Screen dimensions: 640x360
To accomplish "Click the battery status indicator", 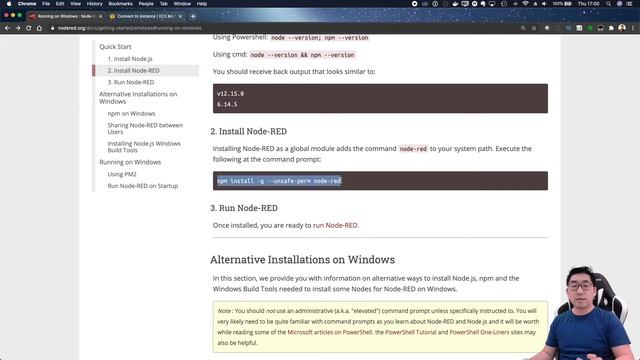I will pos(562,4).
